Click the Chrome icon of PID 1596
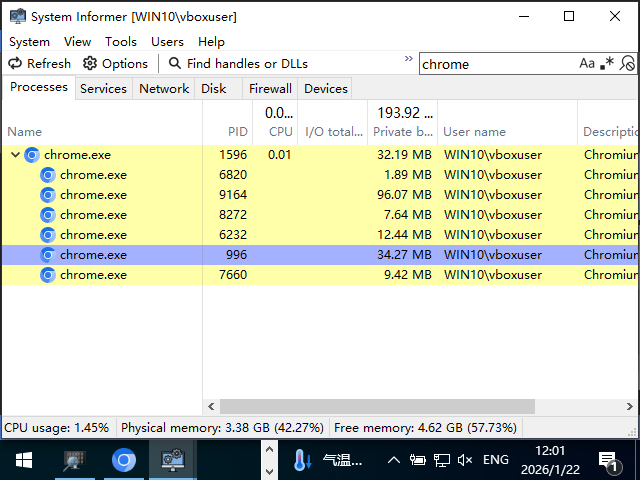Screen dimensions: 640x480 32,155
